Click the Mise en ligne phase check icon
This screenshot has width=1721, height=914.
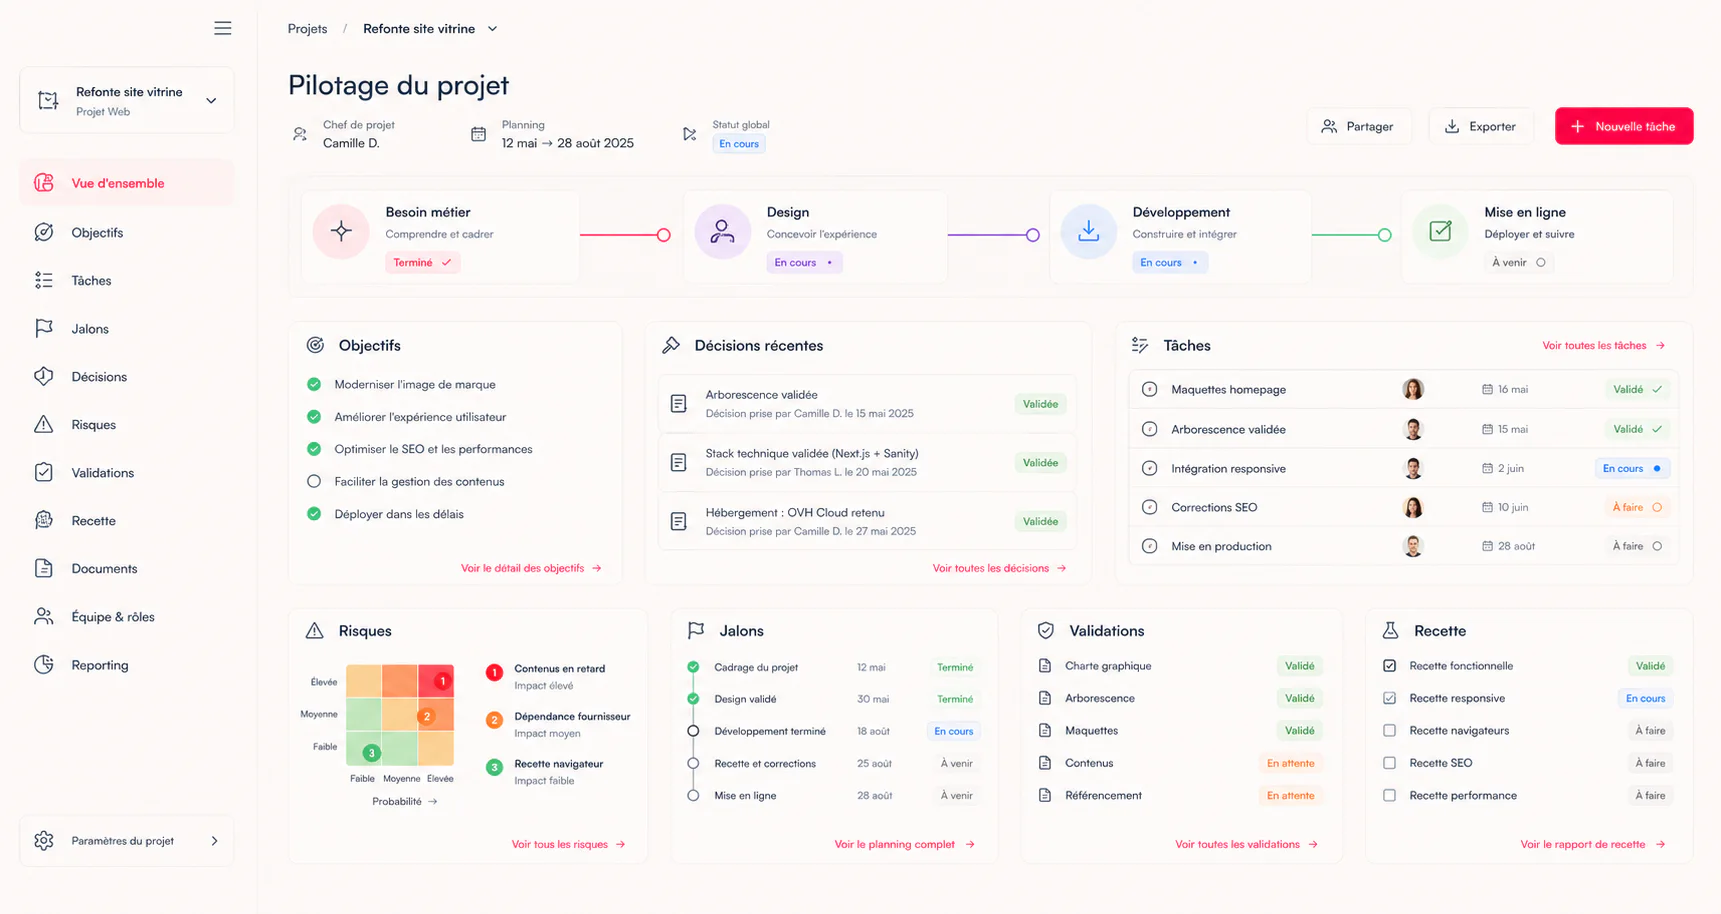(1440, 231)
